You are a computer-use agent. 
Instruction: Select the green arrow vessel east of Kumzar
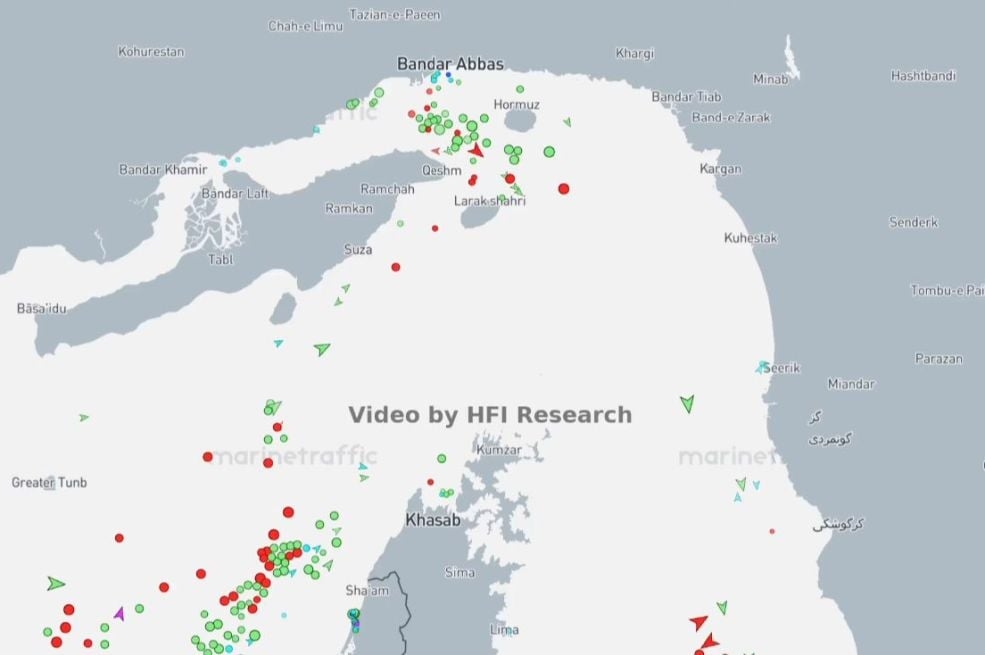[687, 403]
